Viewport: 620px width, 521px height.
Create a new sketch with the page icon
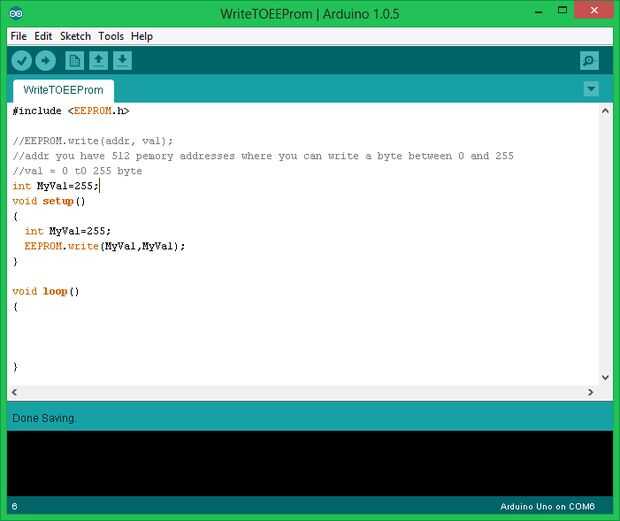click(x=74, y=61)
